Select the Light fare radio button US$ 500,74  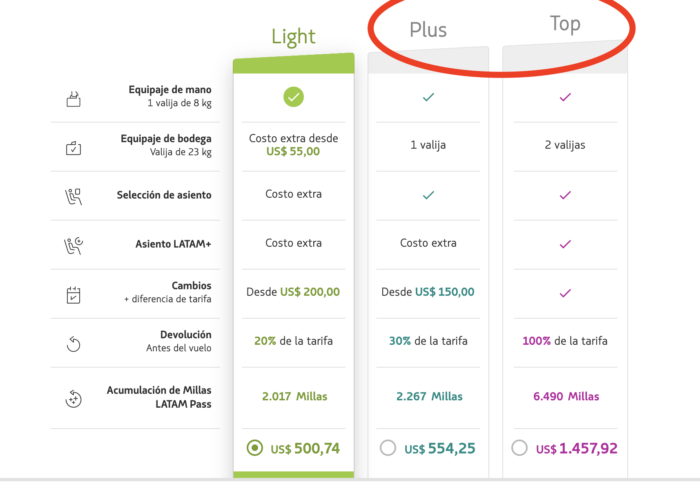click(254, 448)
